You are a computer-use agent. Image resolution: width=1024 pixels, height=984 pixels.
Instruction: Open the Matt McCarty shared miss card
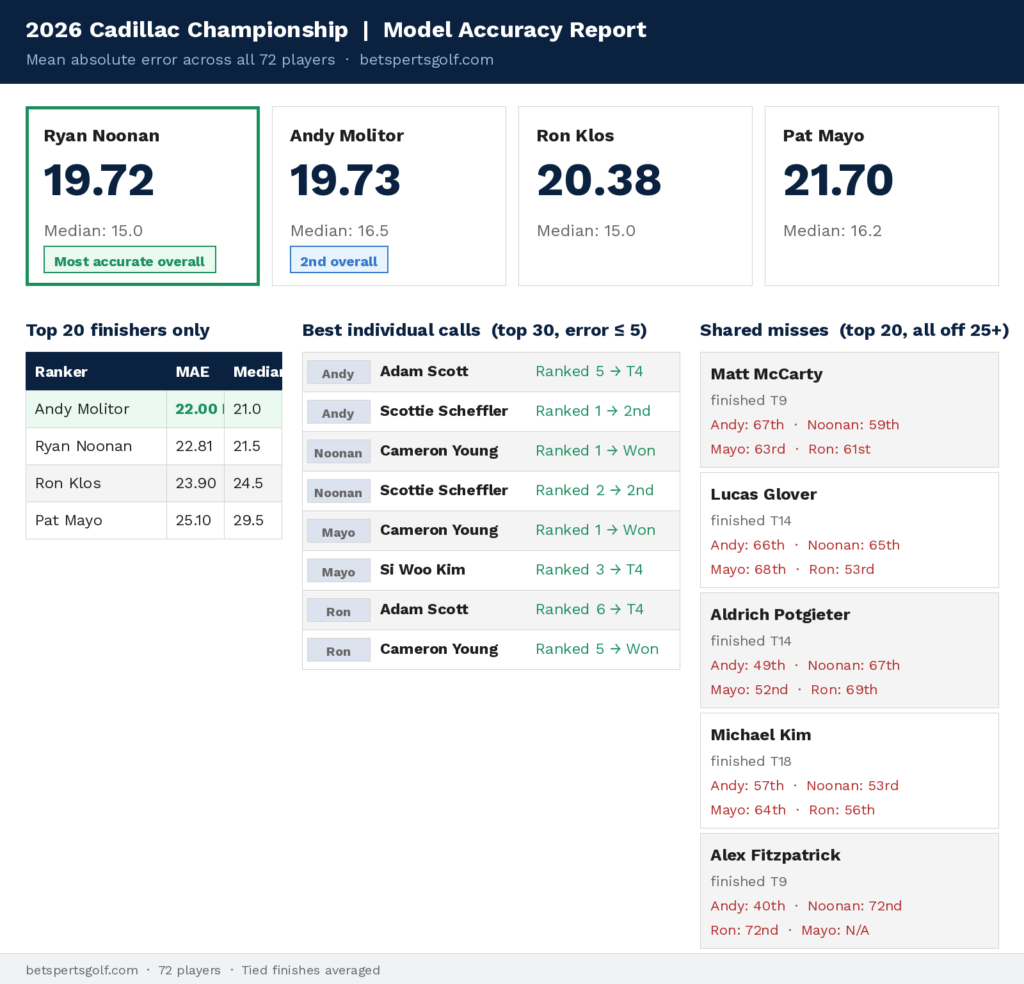click(x=849, y=409)
